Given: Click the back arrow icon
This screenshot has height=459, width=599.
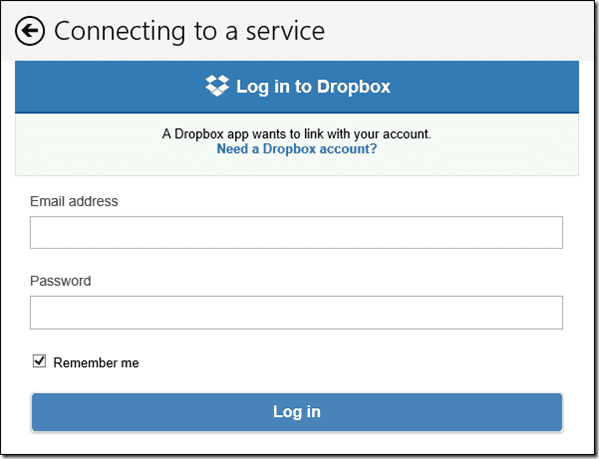Looking at the screenshot, I should [x=30, y=31].
